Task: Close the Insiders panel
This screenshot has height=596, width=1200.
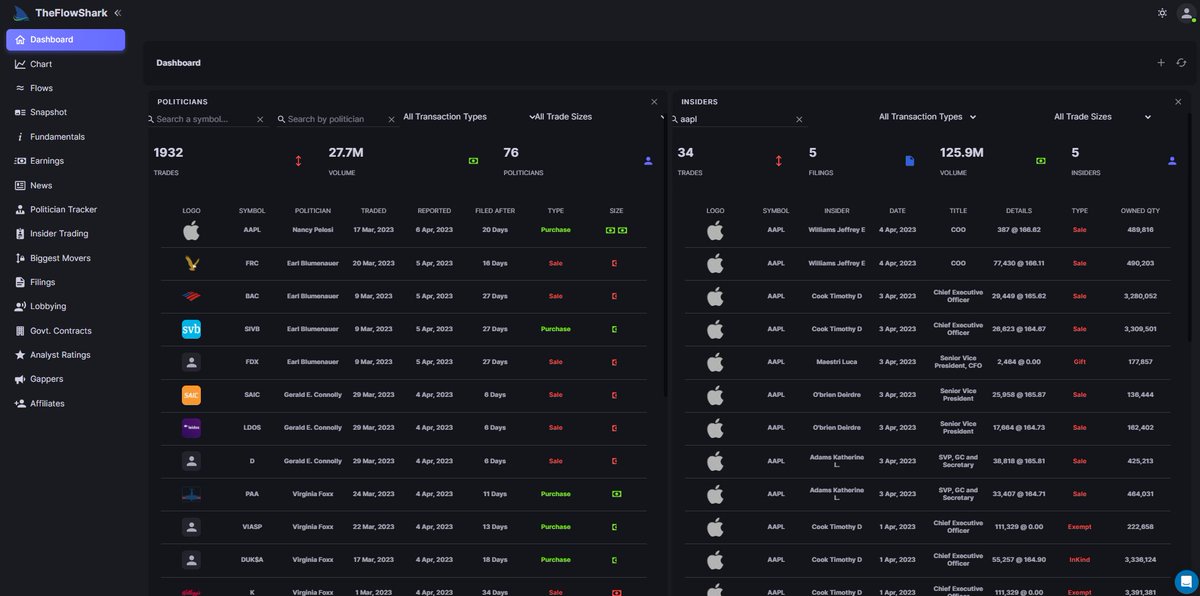Action: point(1178,102)
